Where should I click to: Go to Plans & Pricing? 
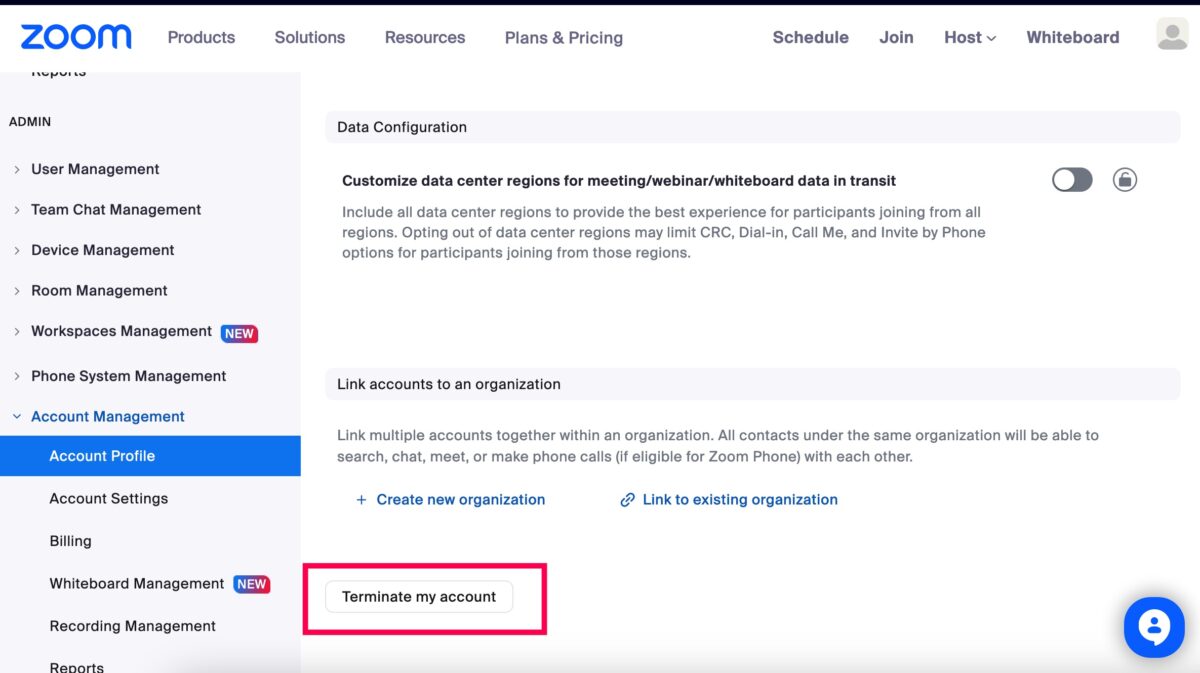564,38
